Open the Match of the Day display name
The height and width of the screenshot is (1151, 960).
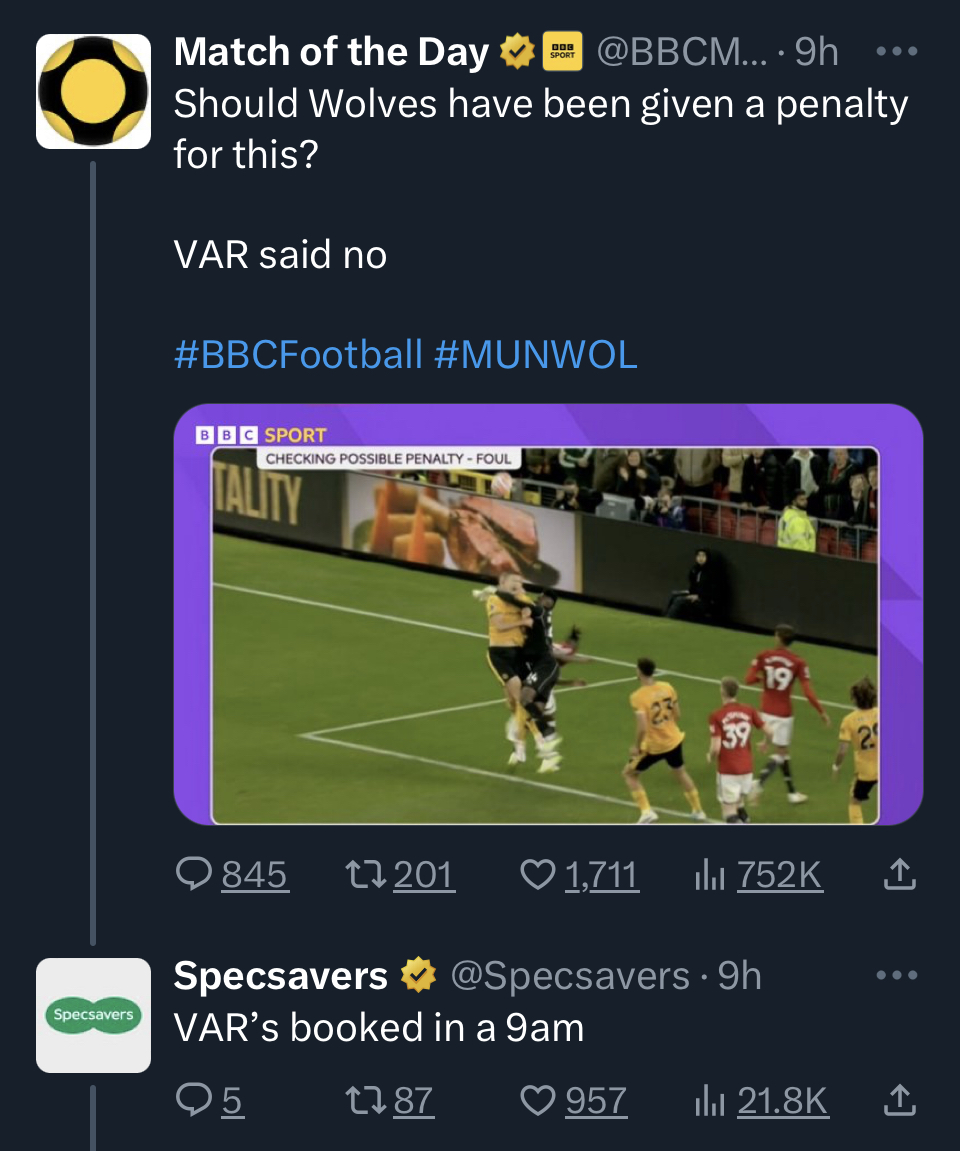pyautogui.click(x=331, y=52)
